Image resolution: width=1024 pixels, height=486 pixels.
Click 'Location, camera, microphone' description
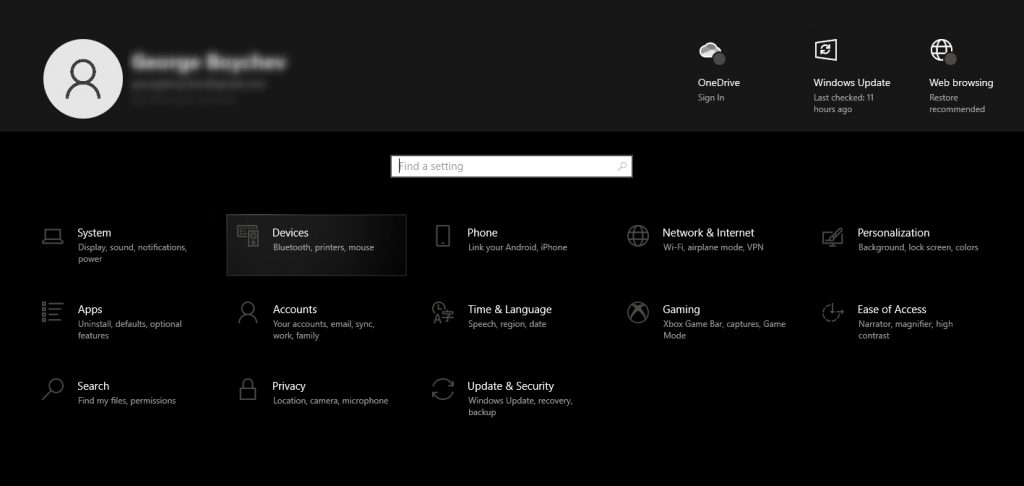(330, 401)
